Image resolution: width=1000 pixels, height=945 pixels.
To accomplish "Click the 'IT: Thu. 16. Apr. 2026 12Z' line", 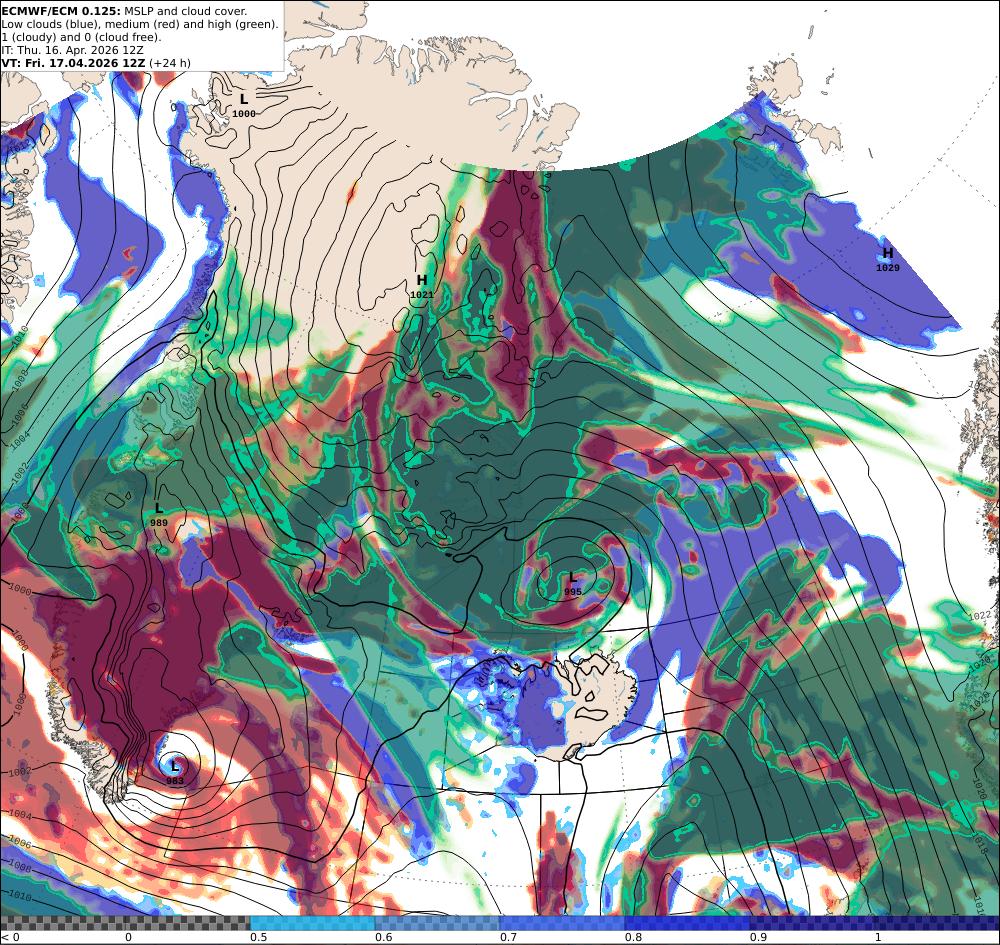I will (72, 50).
